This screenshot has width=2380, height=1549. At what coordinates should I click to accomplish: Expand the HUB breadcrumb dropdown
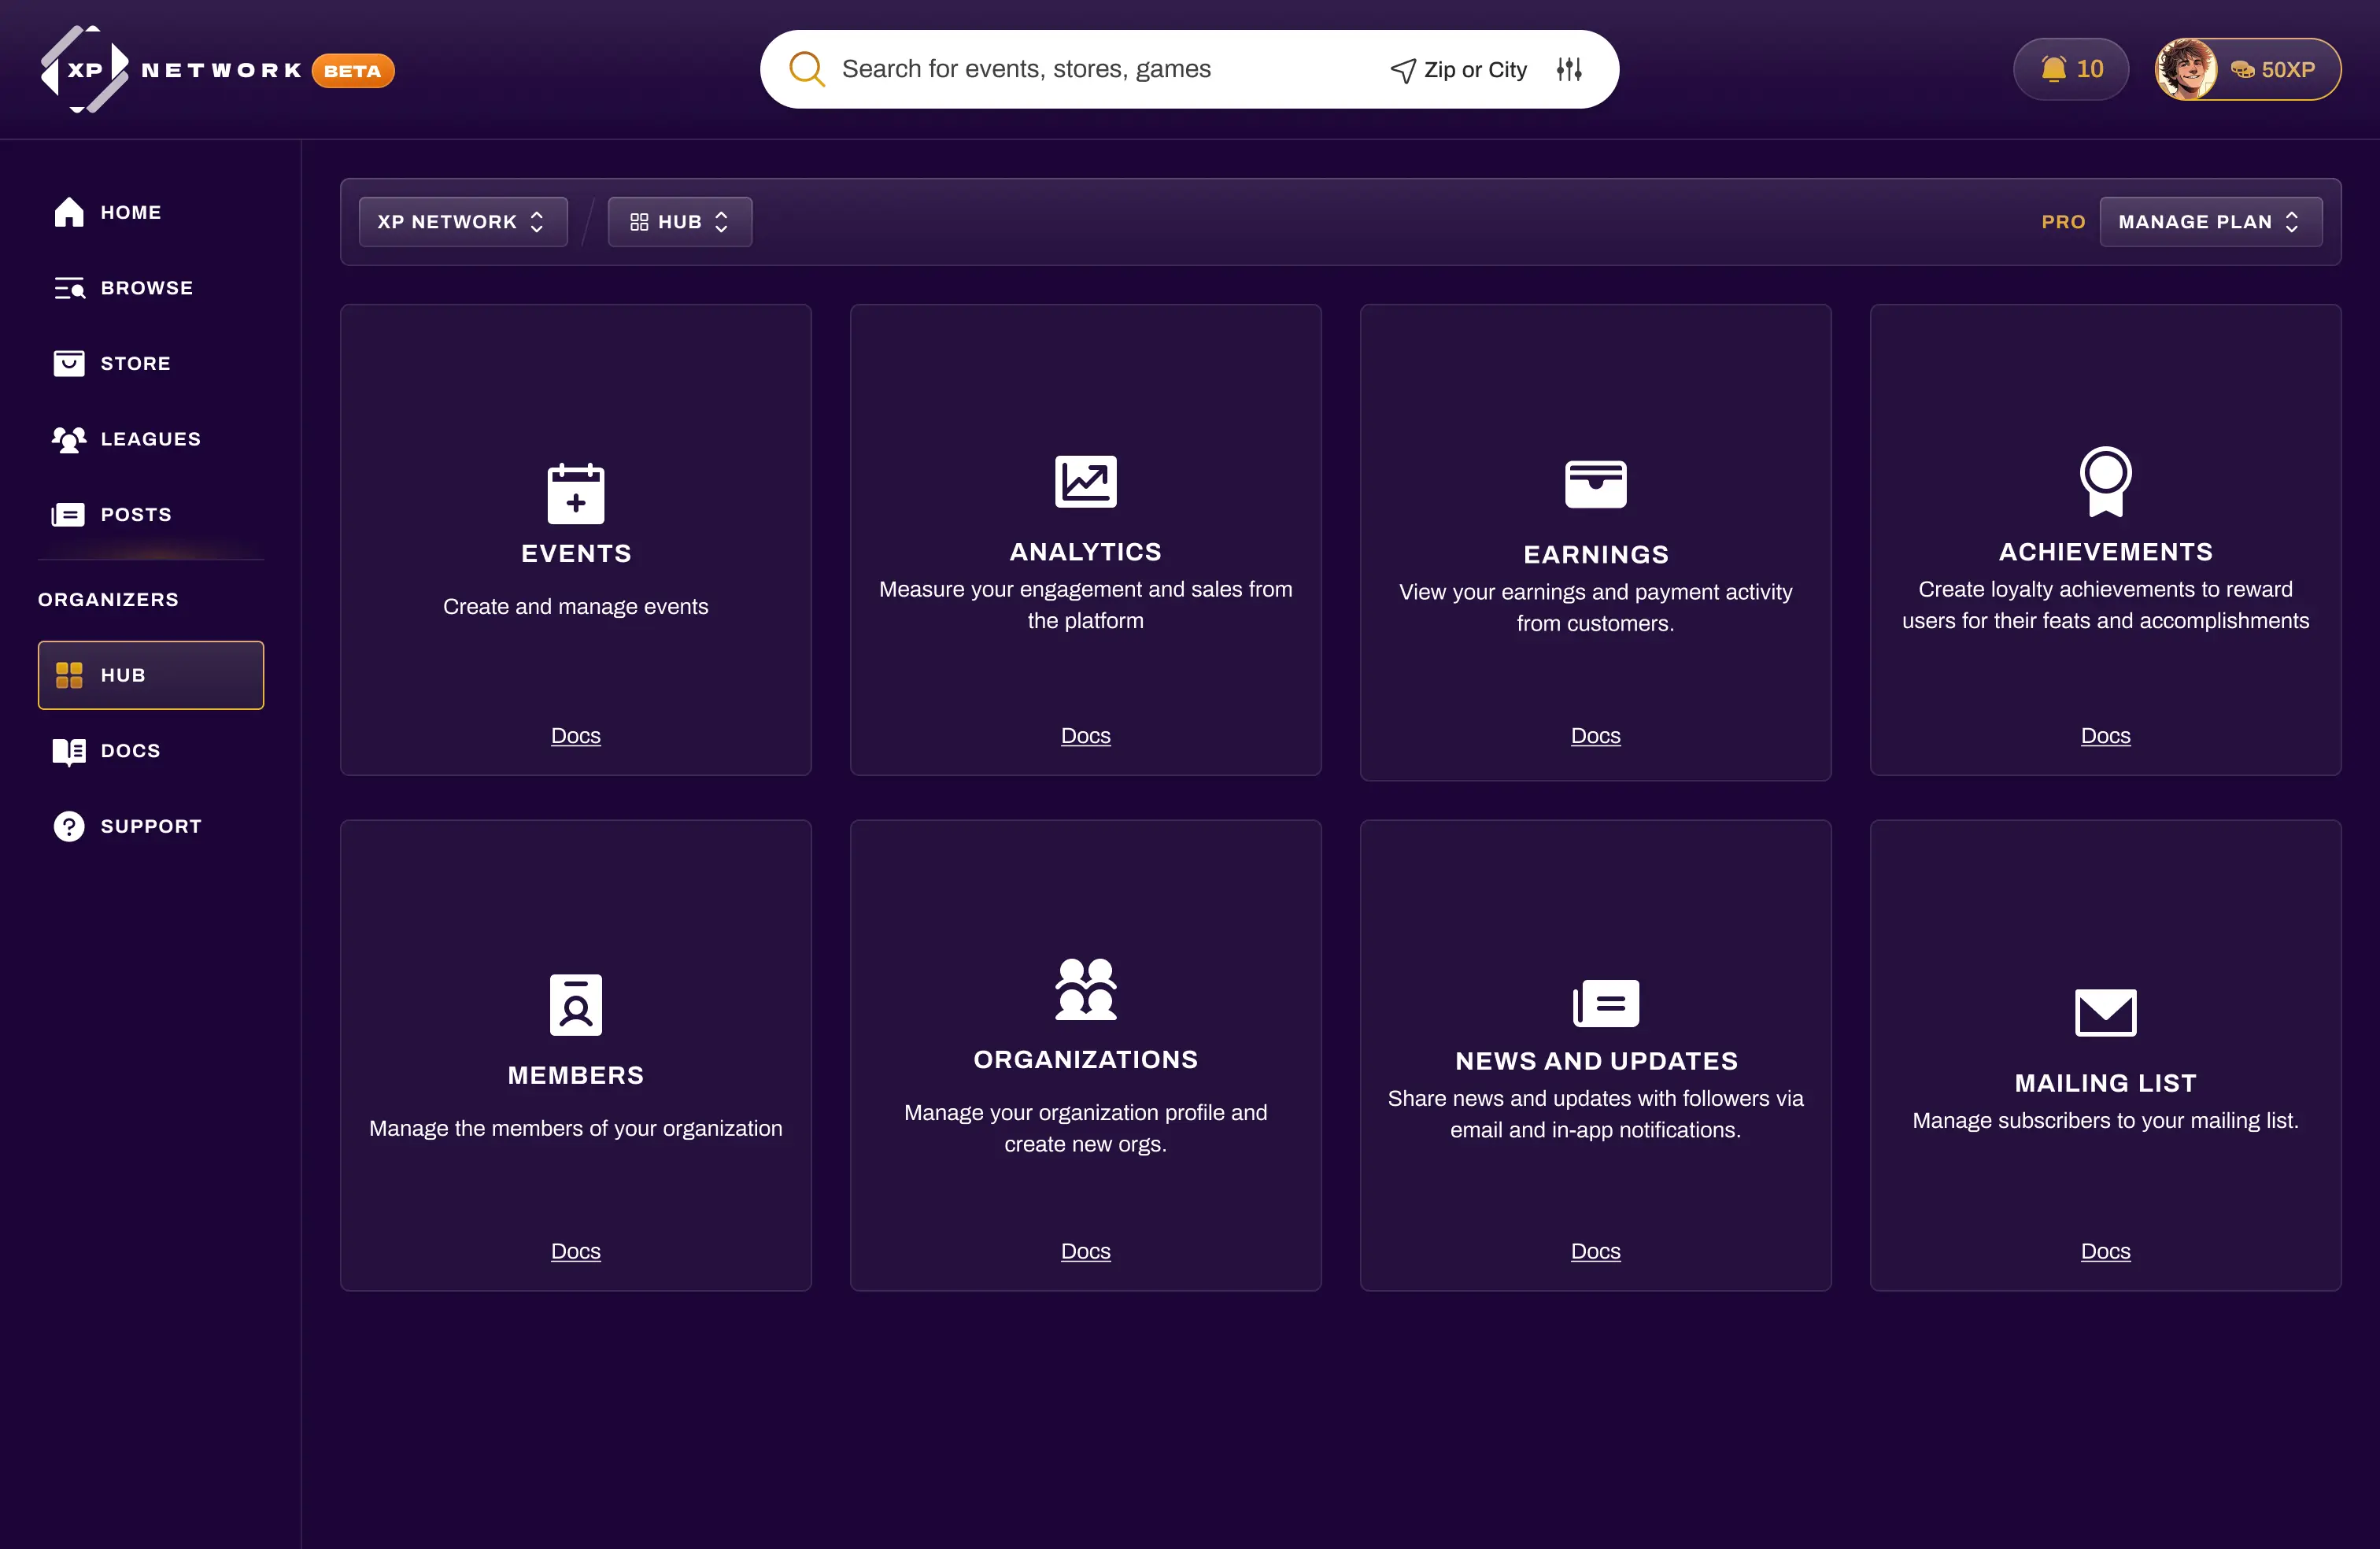point(679,221)
